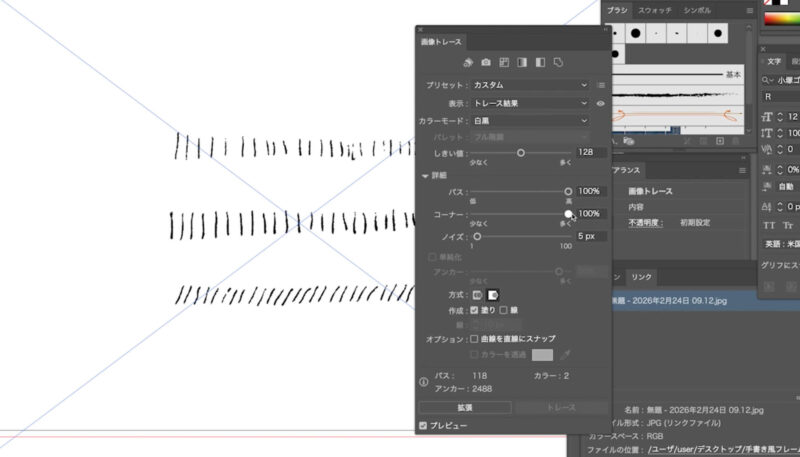Apply the Low Color preset icon
This screenshot has height=457, width=800.
tap(504, 62)
